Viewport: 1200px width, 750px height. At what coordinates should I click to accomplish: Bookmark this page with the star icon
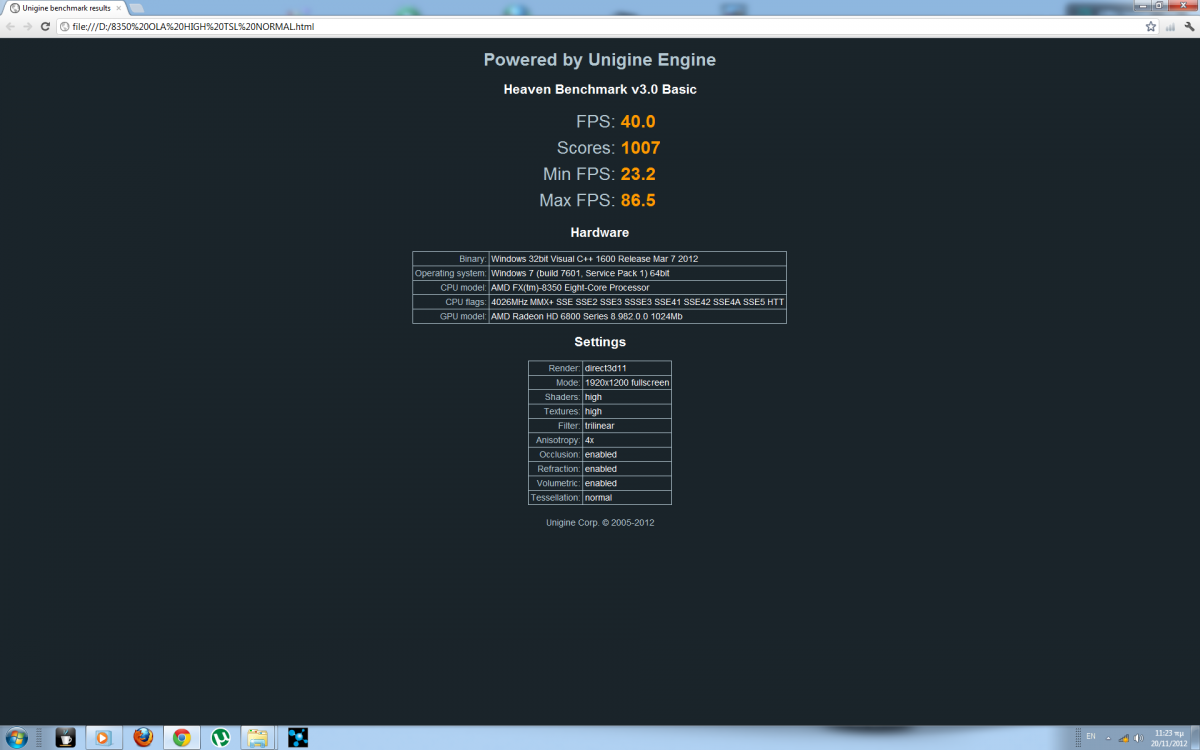click(x=1151, y=26)
